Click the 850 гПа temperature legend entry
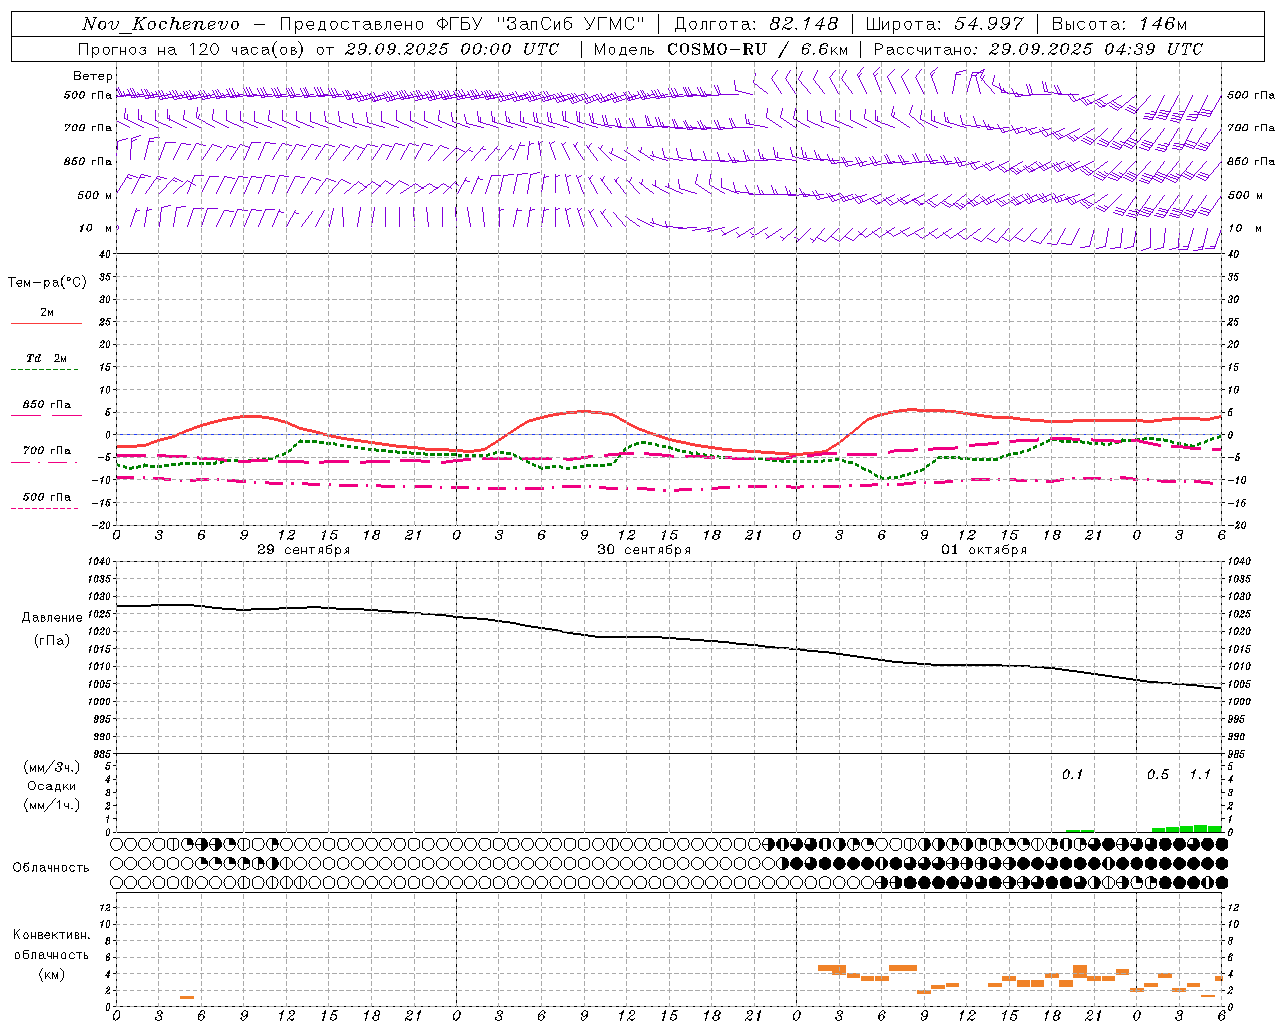 [47, 405]
